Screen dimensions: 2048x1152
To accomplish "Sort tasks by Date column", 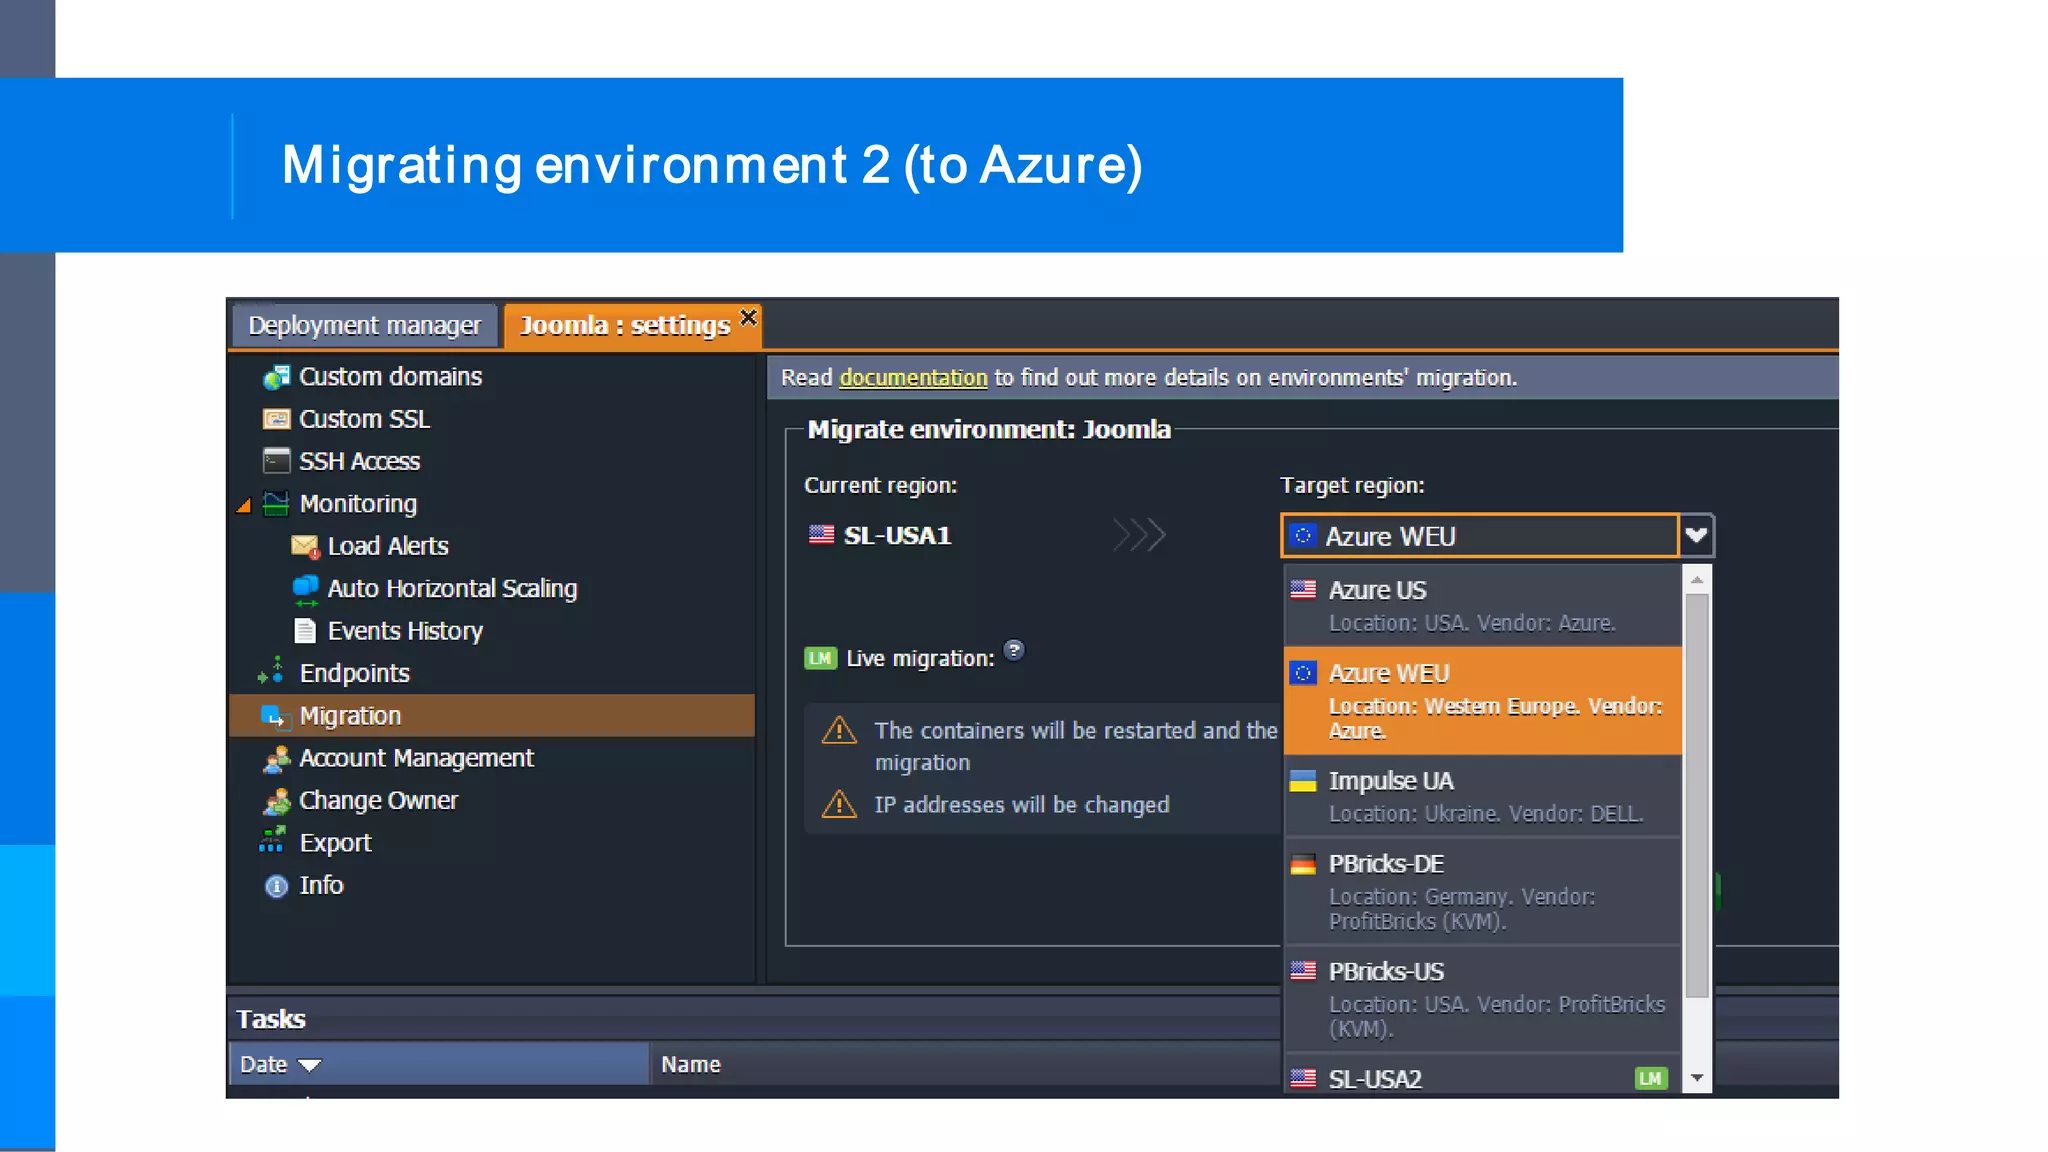I will click(440, 1064).
